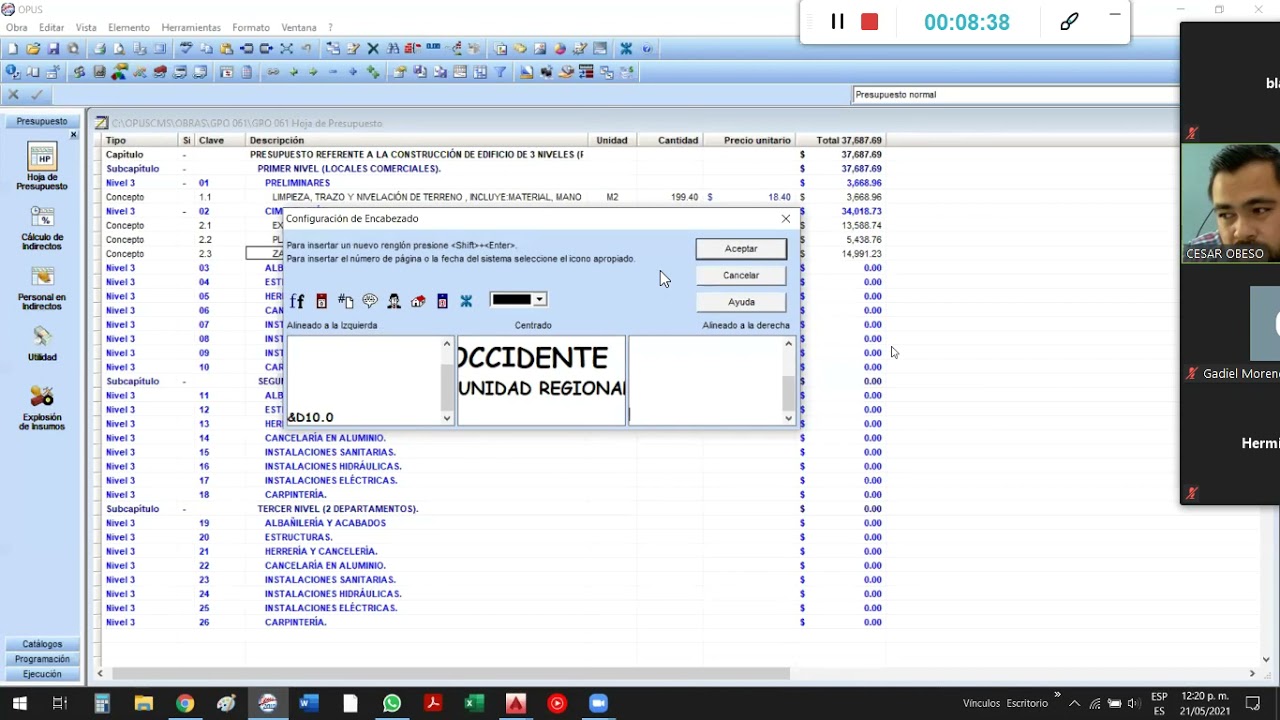Click the house icon in header dialog
Viewport: 1280px width, 720px height.
pos(418,301)
